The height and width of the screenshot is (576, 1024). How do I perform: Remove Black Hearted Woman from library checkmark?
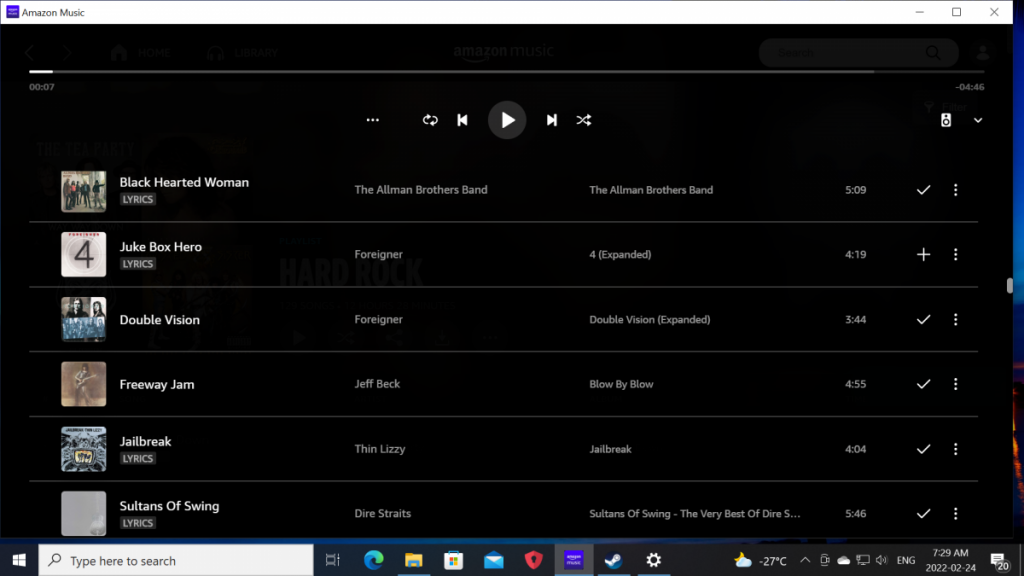pos(923,190)
